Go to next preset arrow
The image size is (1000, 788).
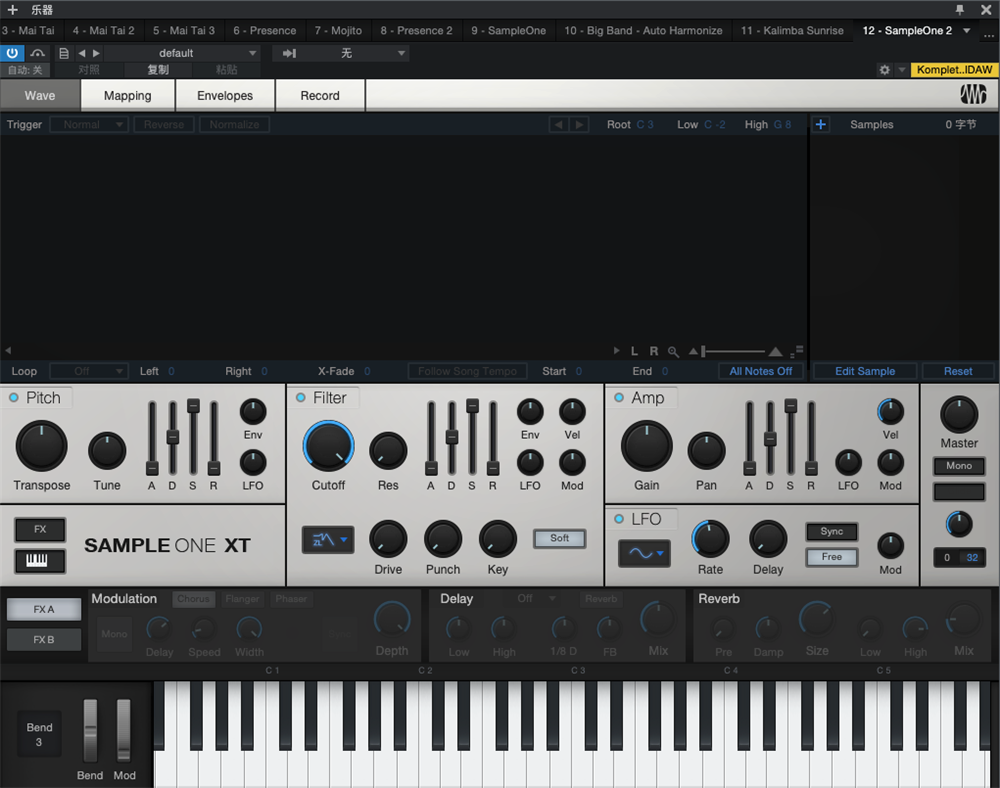pos(96,53)
